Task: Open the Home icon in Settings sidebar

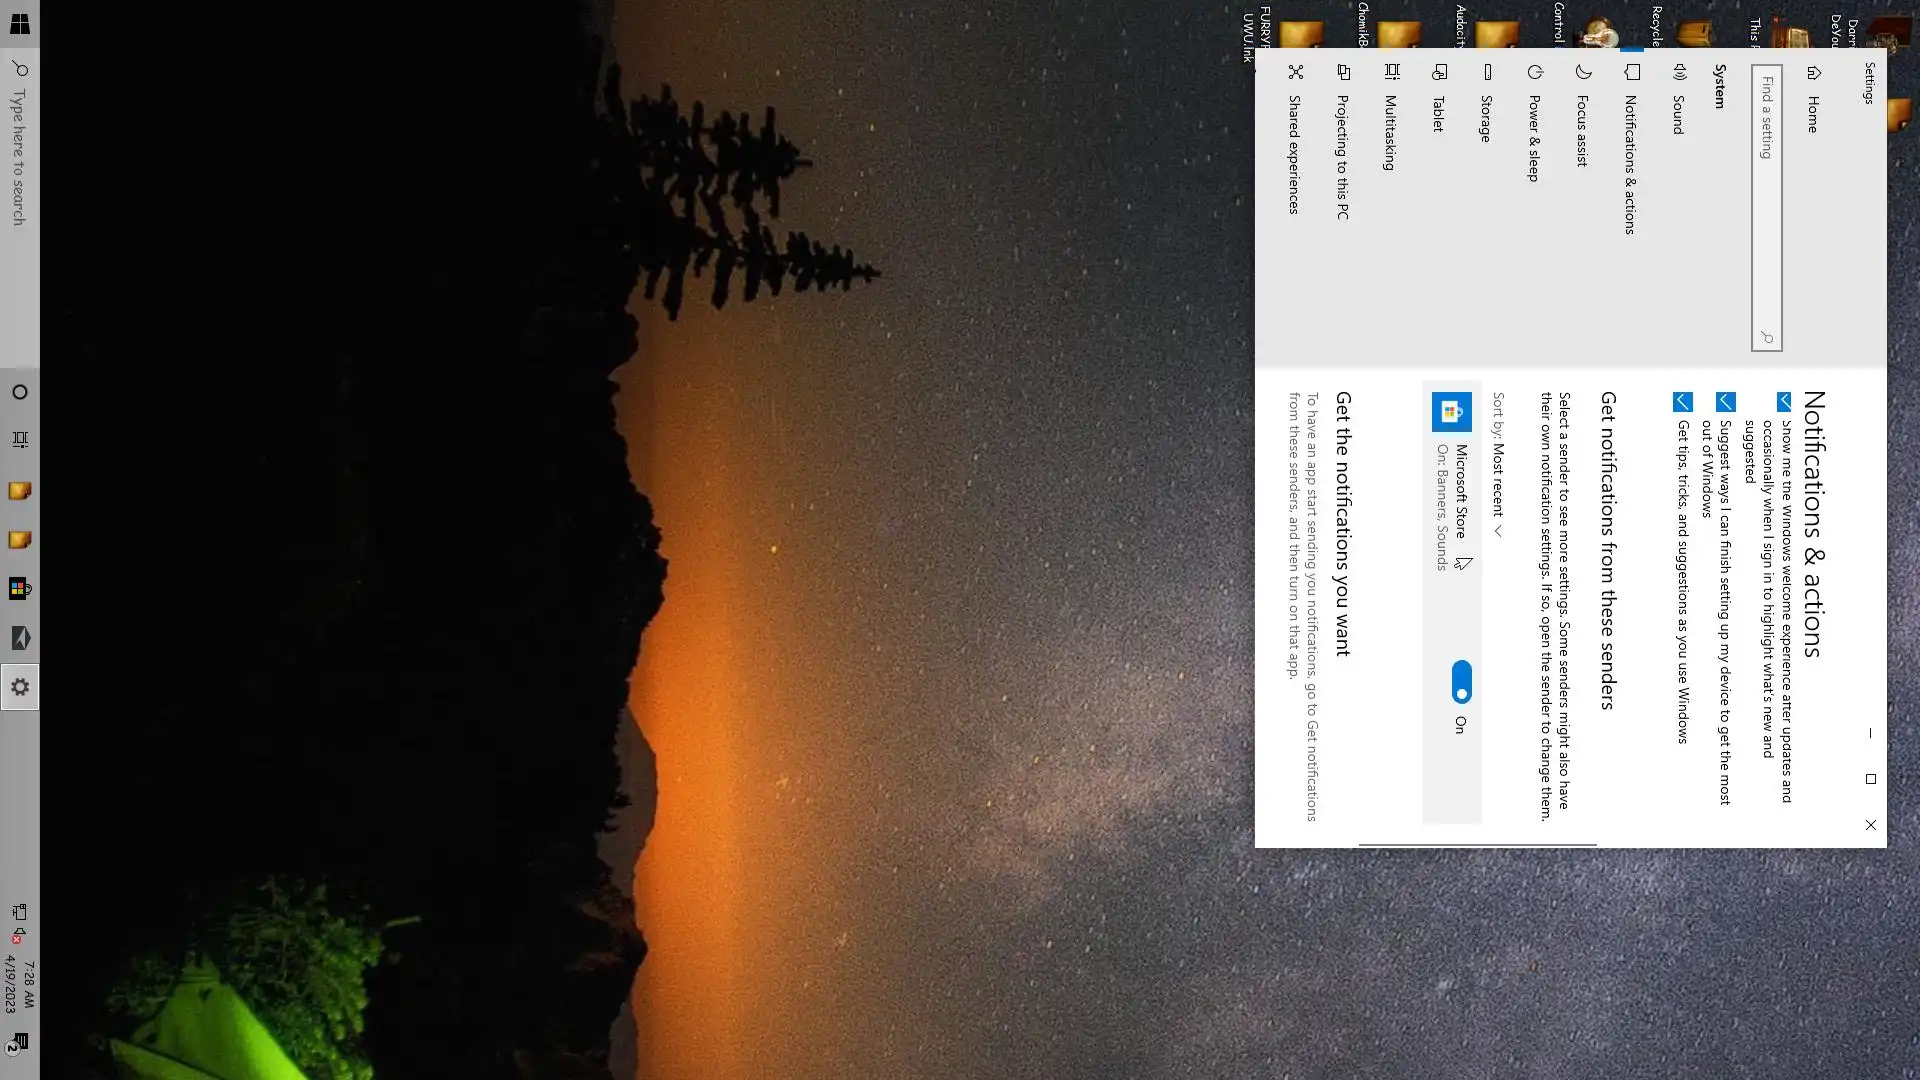Action: tap(1814, 72)
